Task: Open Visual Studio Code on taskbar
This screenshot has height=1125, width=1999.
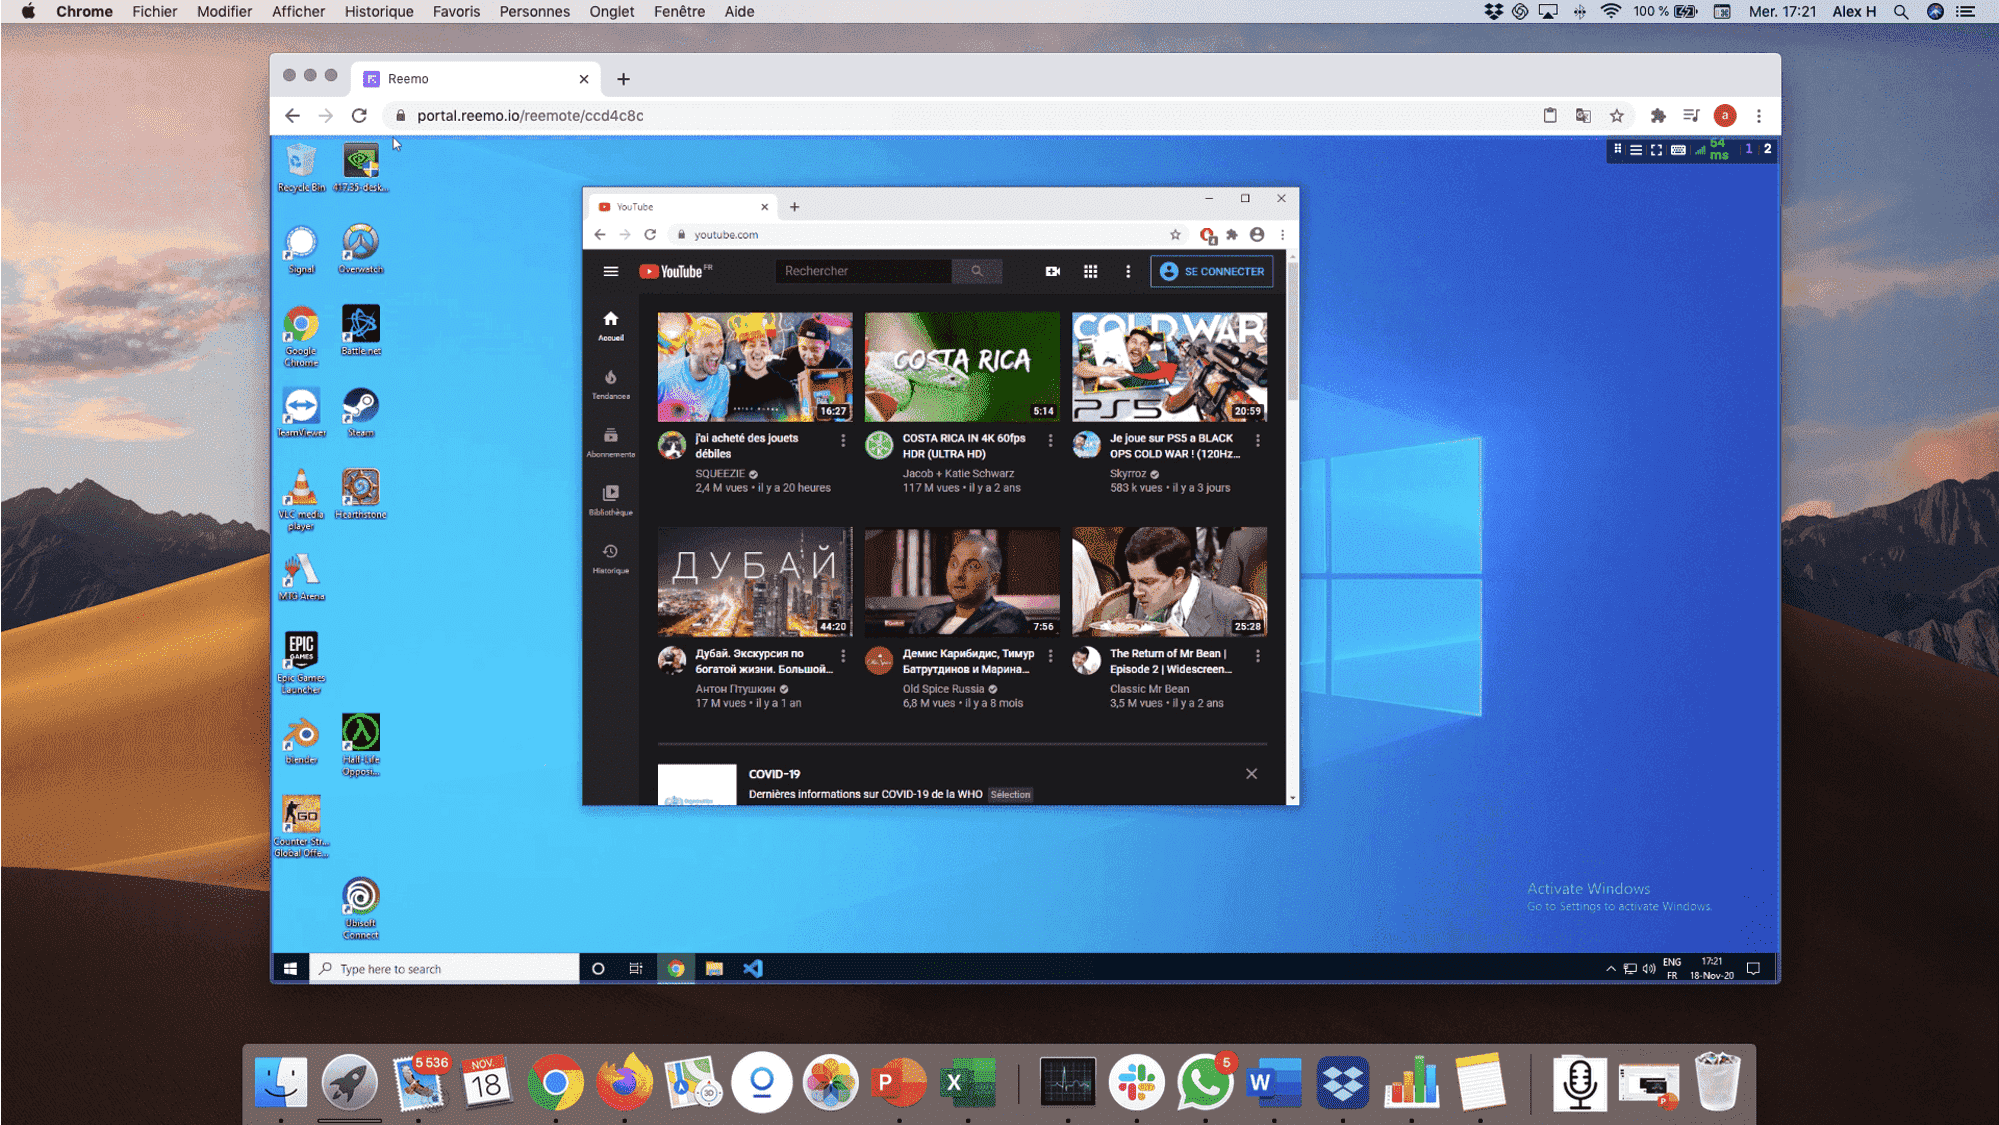Action: pos(753,968)
